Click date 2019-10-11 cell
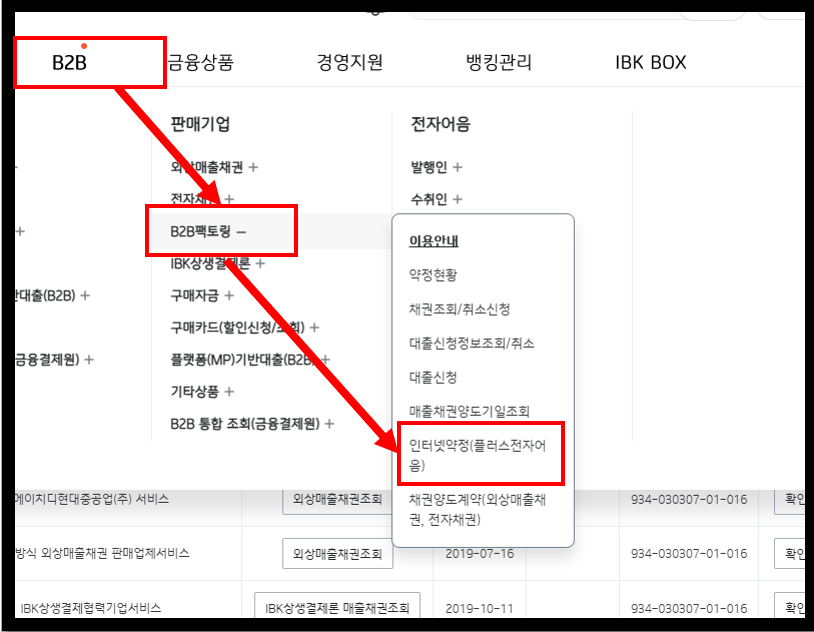Screen dimensions: 814x632 point(479,608)
